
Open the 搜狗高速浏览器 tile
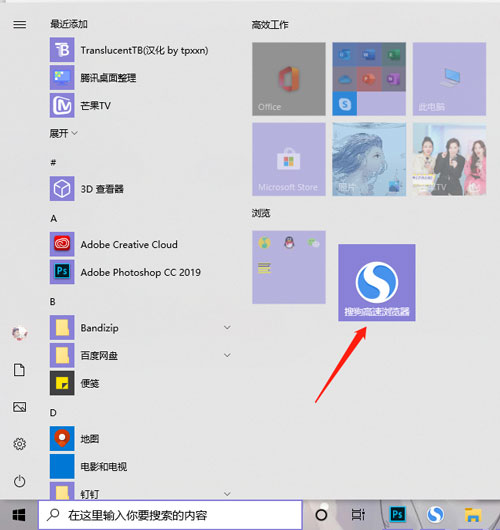tap(377, 283)
